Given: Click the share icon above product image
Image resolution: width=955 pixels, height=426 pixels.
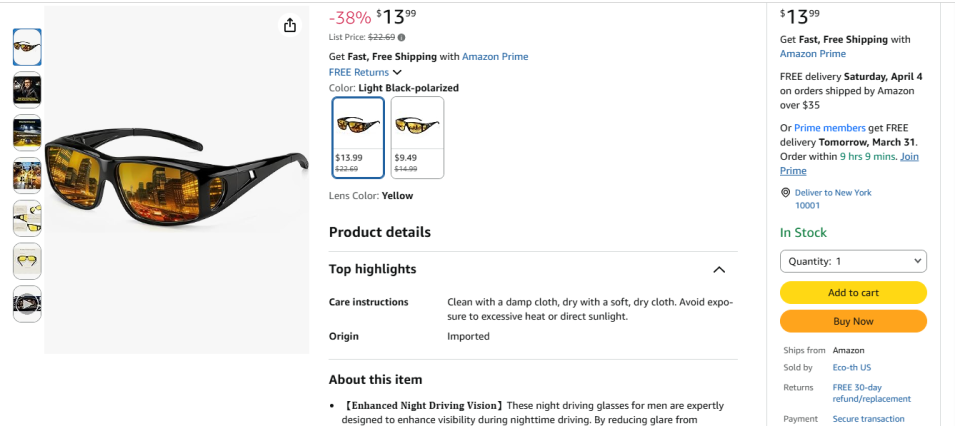Looking at the screenshot, I should point(290,25).
